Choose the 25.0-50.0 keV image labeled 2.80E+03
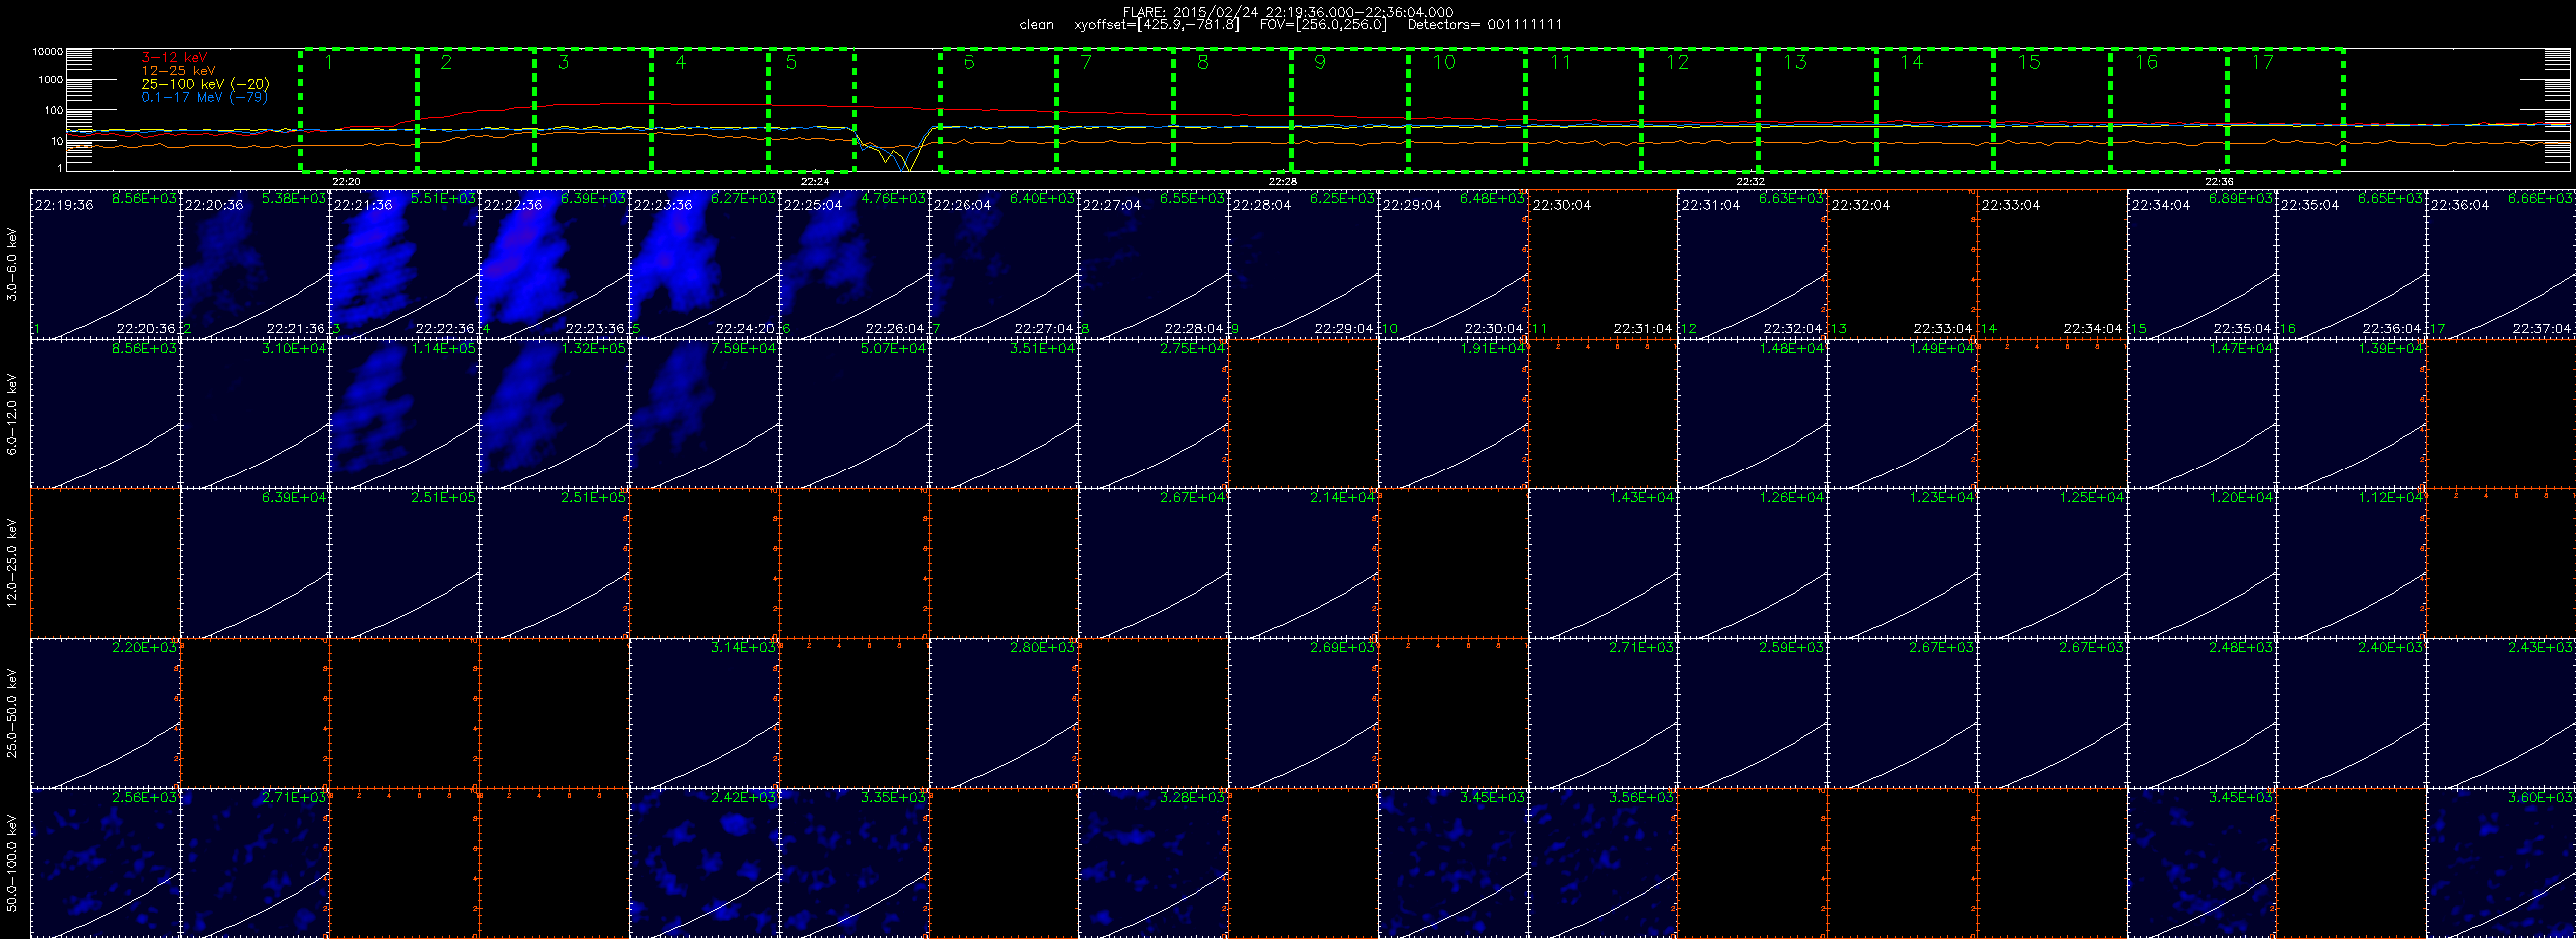 click(x=1004, y=713)
